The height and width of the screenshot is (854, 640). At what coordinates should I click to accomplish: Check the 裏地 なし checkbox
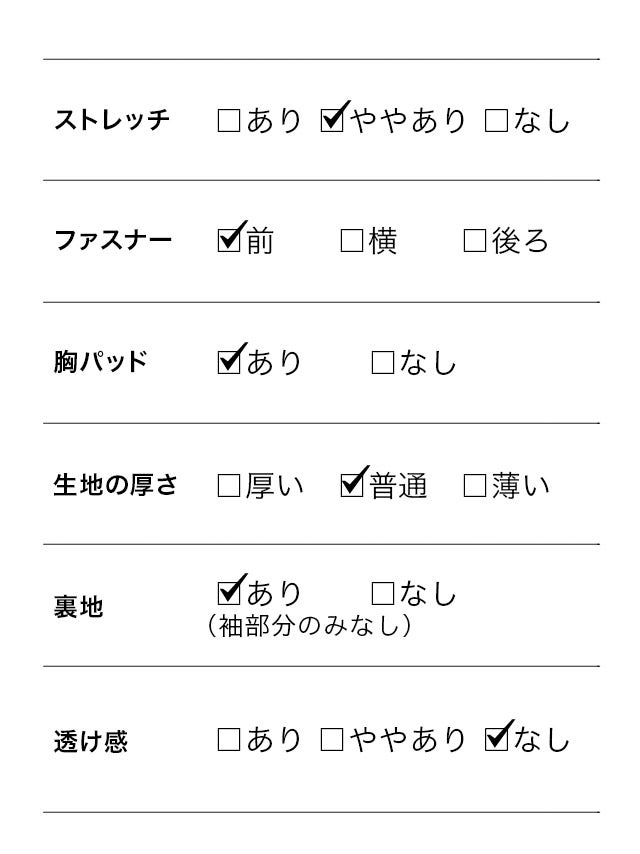coord(382,595)
